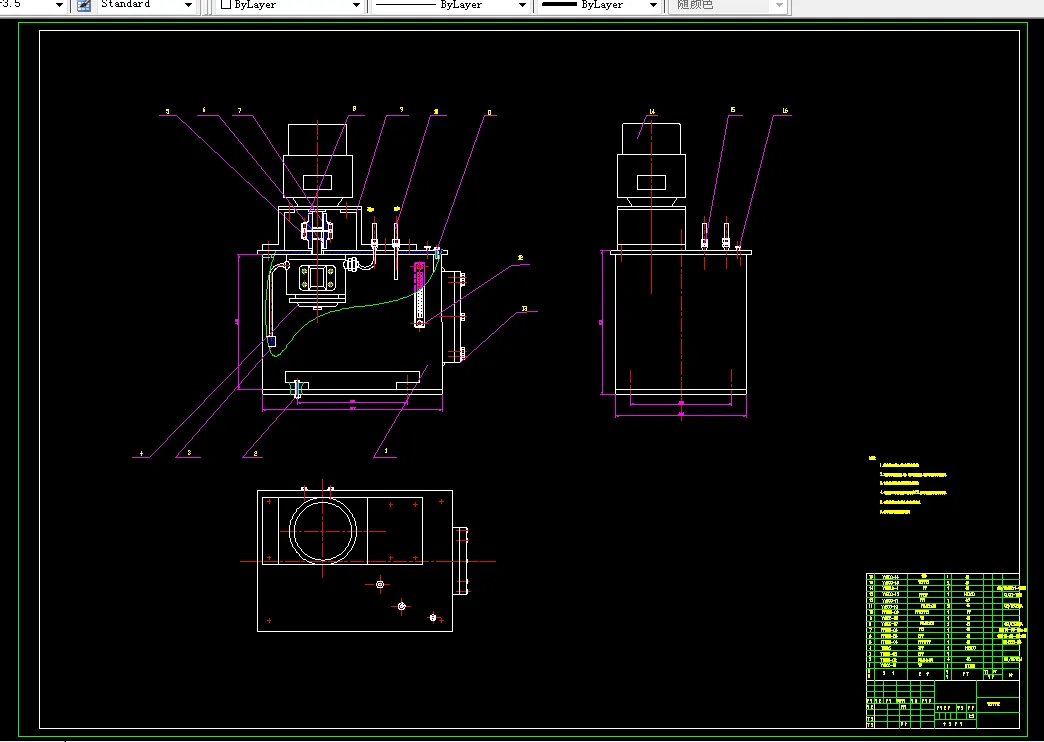
Task: Select balloon number 13 label
Action: point(525,309)
